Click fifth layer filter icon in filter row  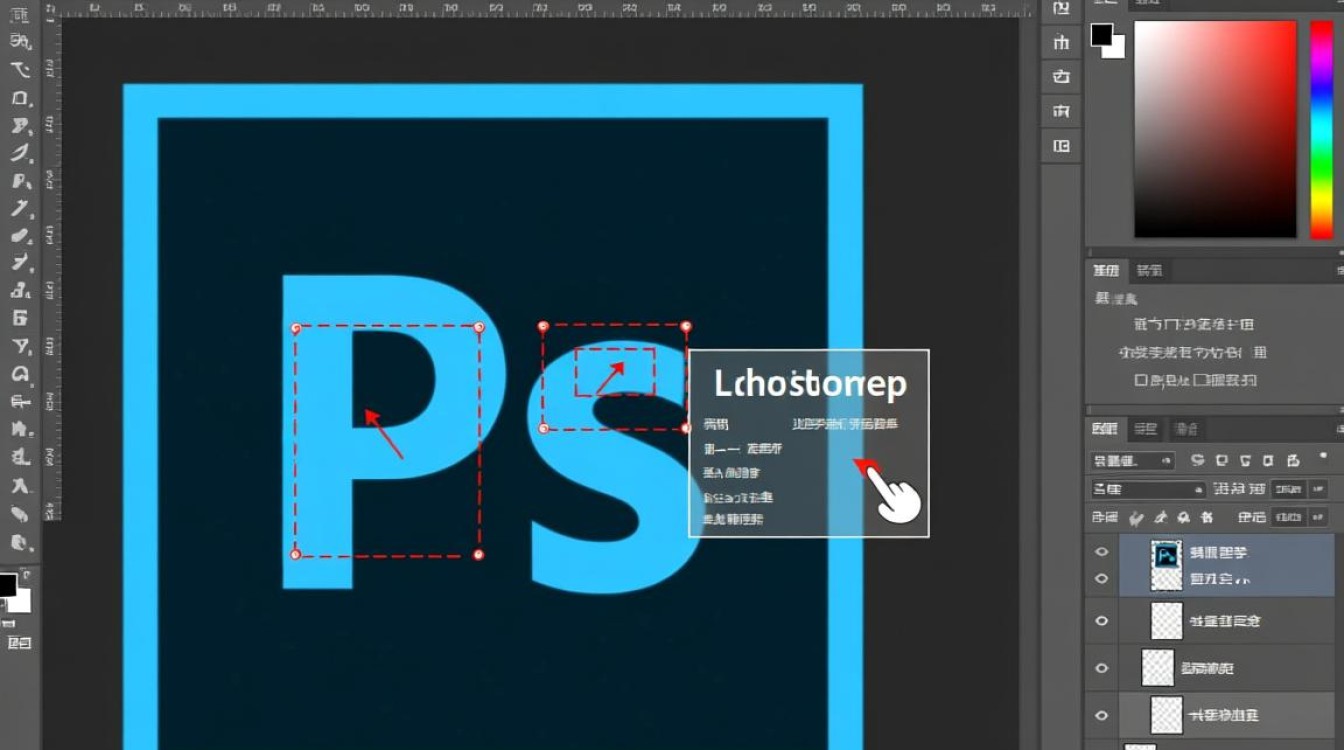click(1293, 461)
